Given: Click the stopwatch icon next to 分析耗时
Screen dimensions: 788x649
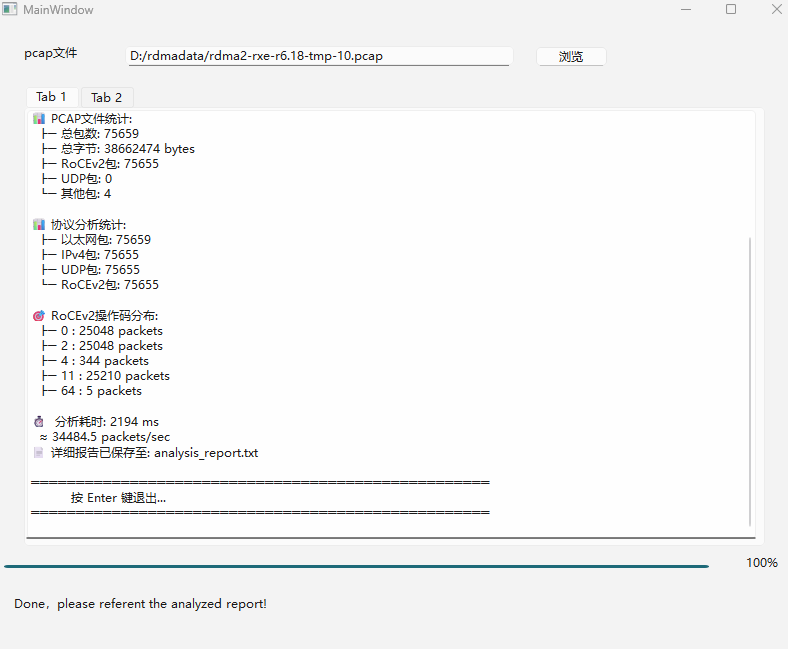Looking at the screenshot, I should pos(39,422).
